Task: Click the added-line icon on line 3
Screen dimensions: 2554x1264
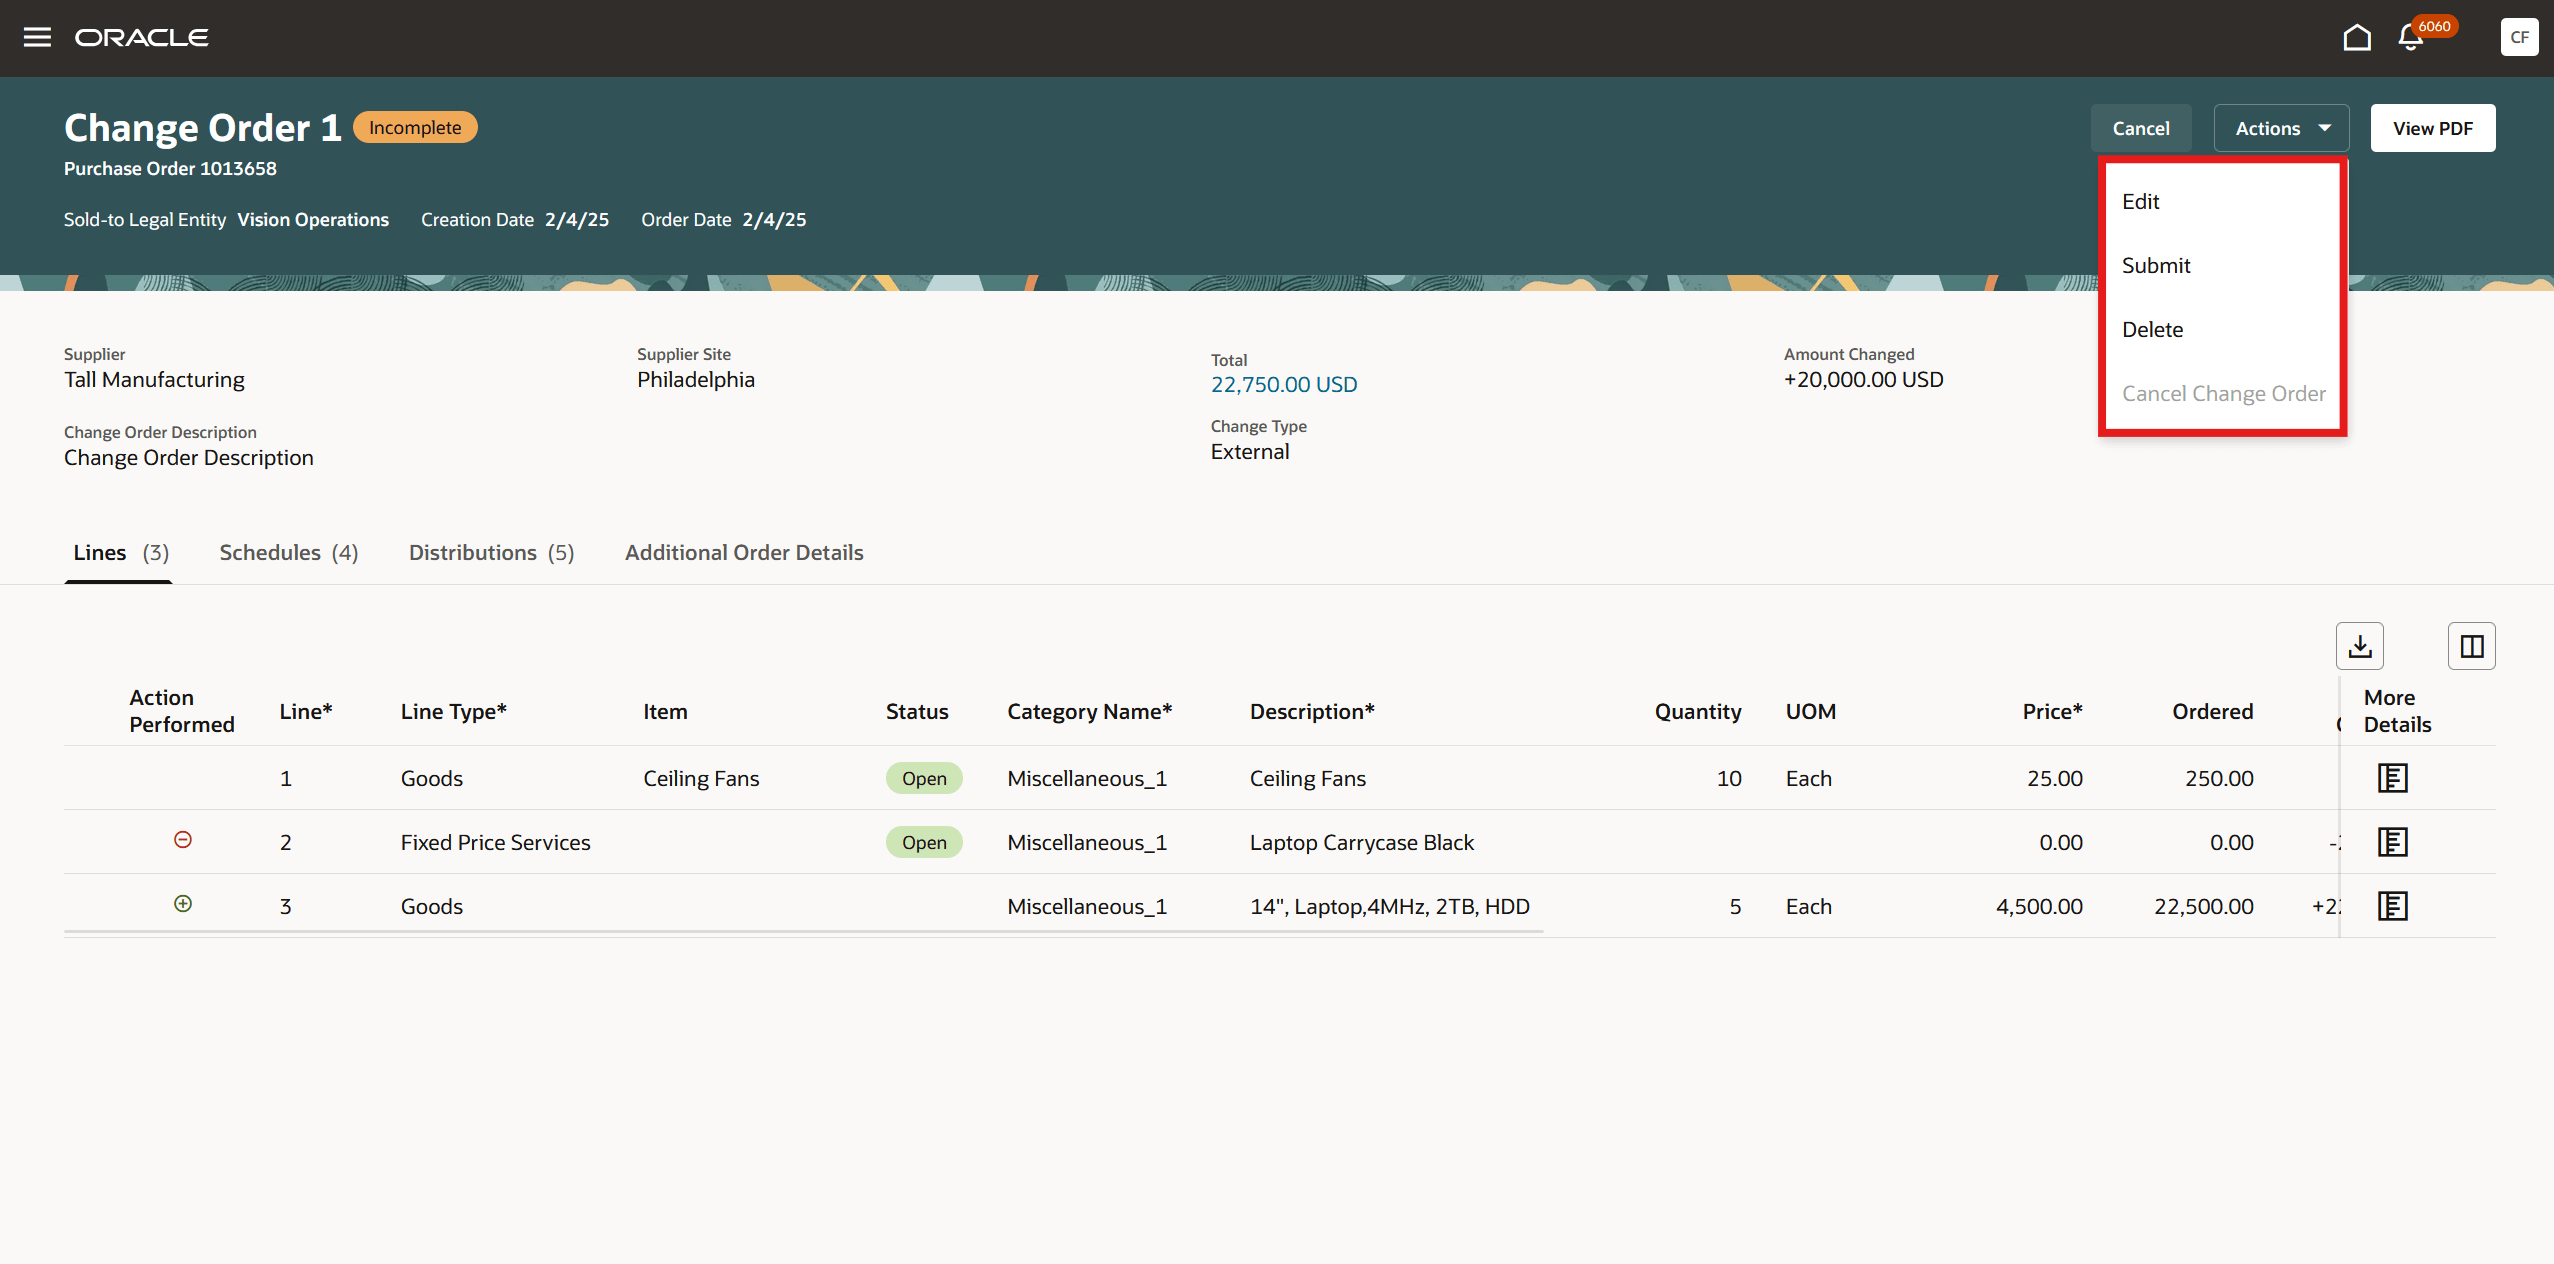Action: [183, 904]
